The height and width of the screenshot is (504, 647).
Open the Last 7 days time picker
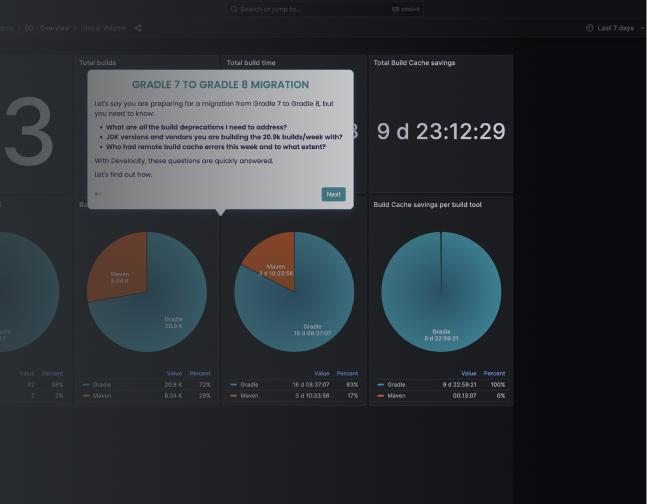point(615,28)
